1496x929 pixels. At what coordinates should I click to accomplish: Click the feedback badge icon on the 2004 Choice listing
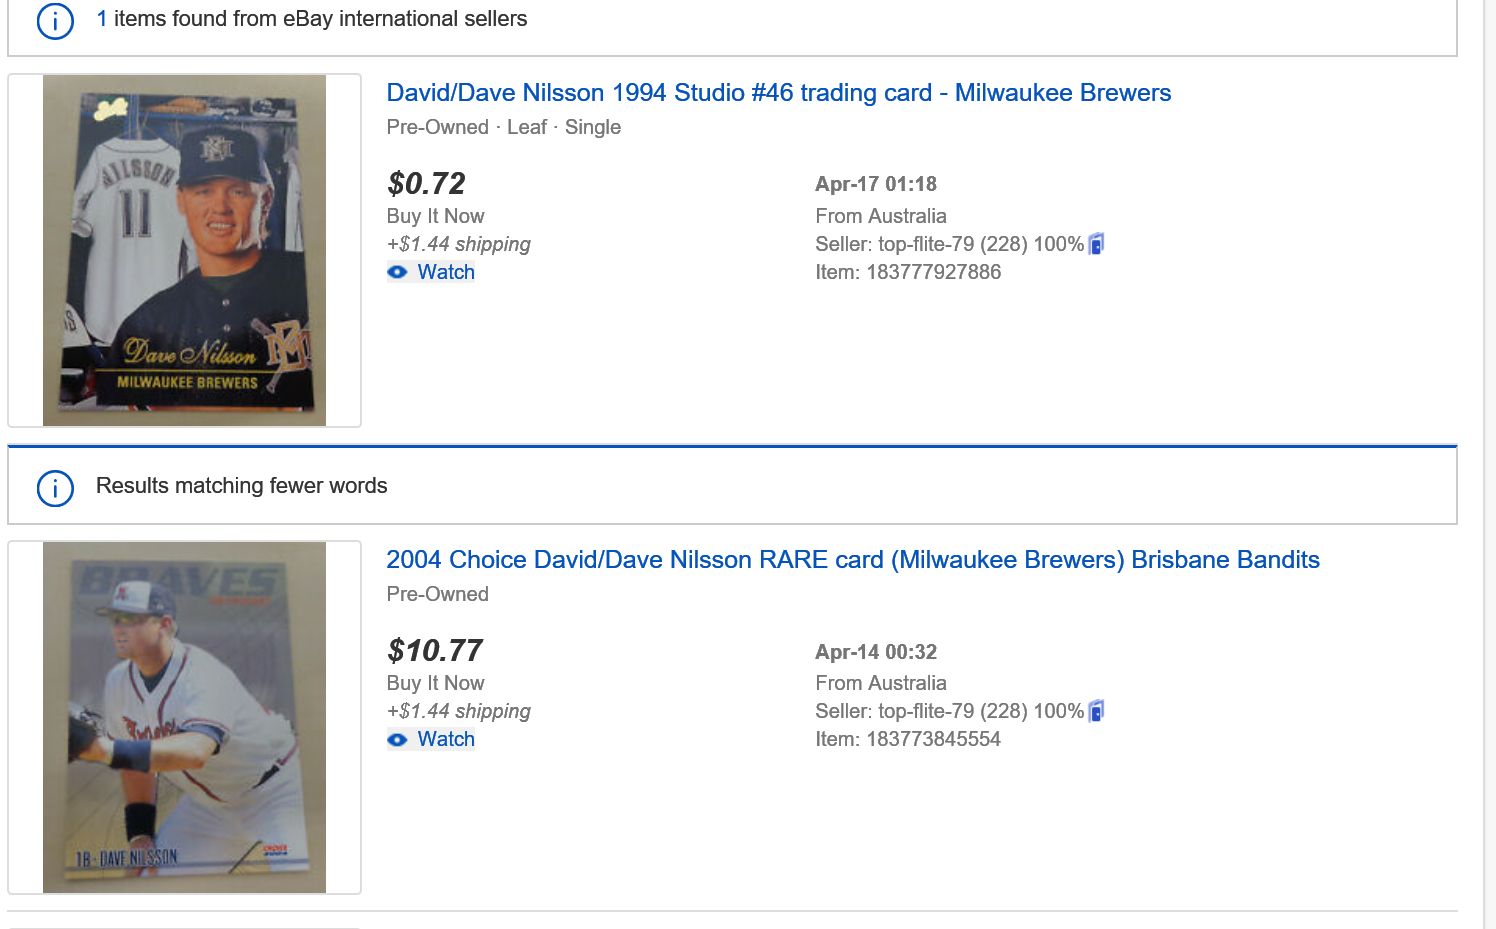tap(1098, 710)
